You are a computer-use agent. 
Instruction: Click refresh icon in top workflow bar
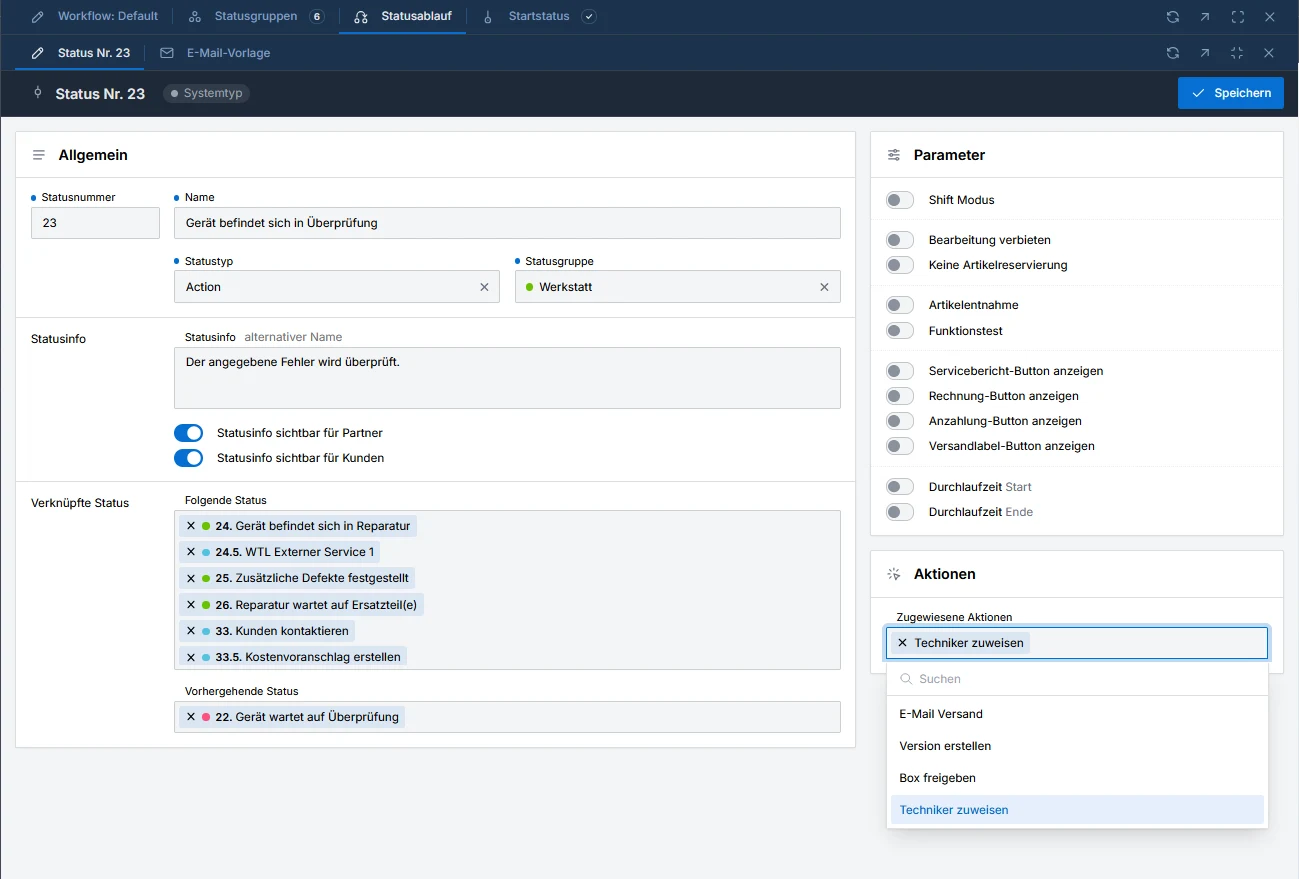pyautogui.click(x=1173, y=17)
